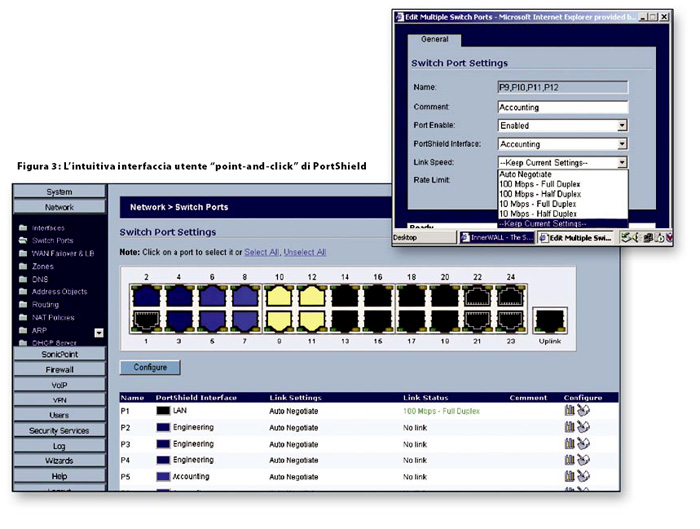Open the Users menu section
The height and width of the screenshot is (529, 700).
tap(59, 415)
